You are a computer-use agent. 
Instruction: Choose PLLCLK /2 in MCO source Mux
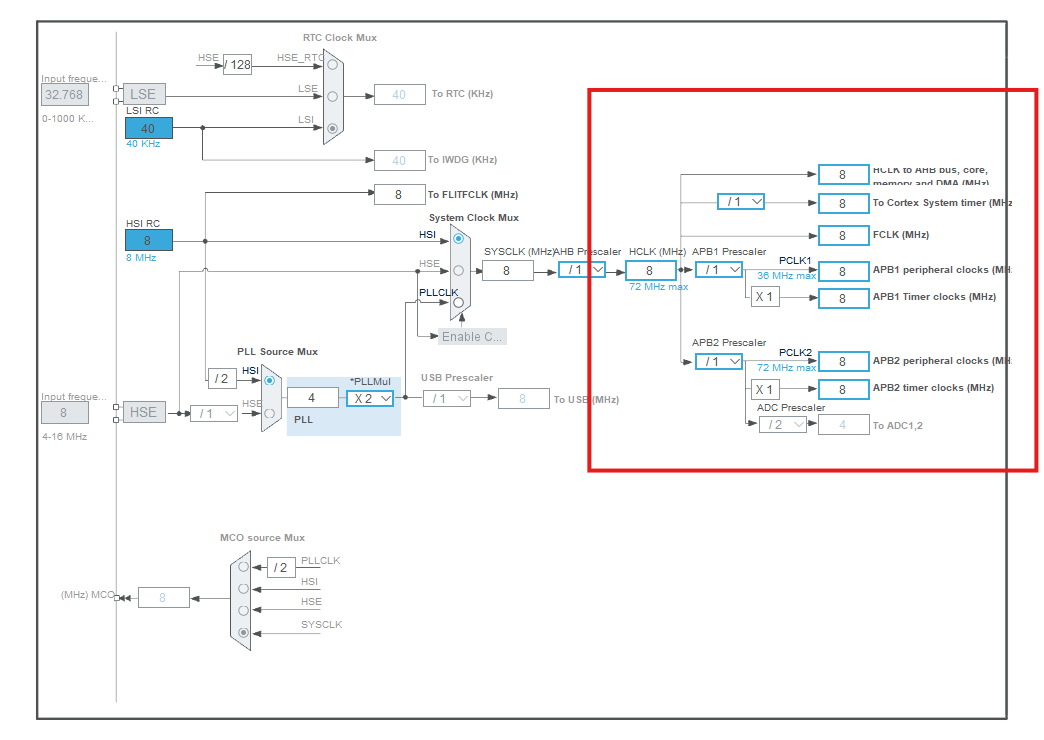click(x=243, y=566)
